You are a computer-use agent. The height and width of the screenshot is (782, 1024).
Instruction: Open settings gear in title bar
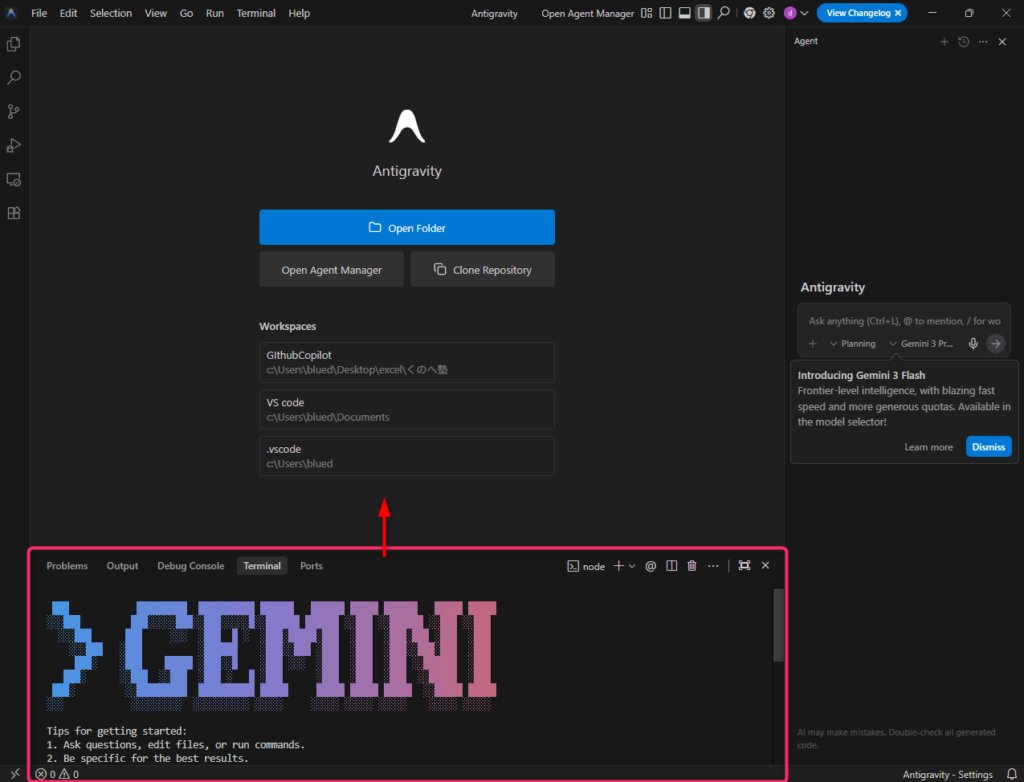coord(769,13)
